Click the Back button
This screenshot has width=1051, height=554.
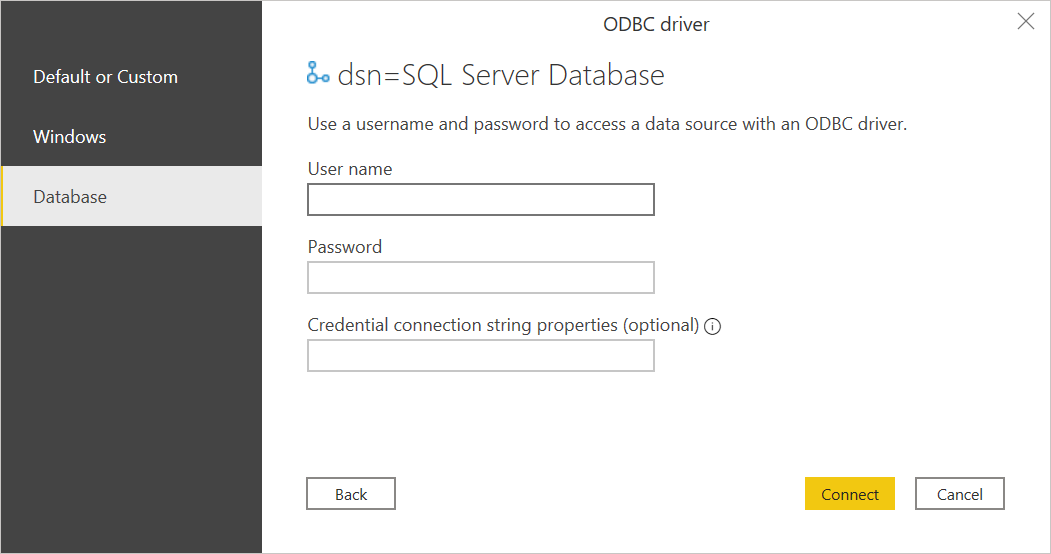[x=351, y=494]
